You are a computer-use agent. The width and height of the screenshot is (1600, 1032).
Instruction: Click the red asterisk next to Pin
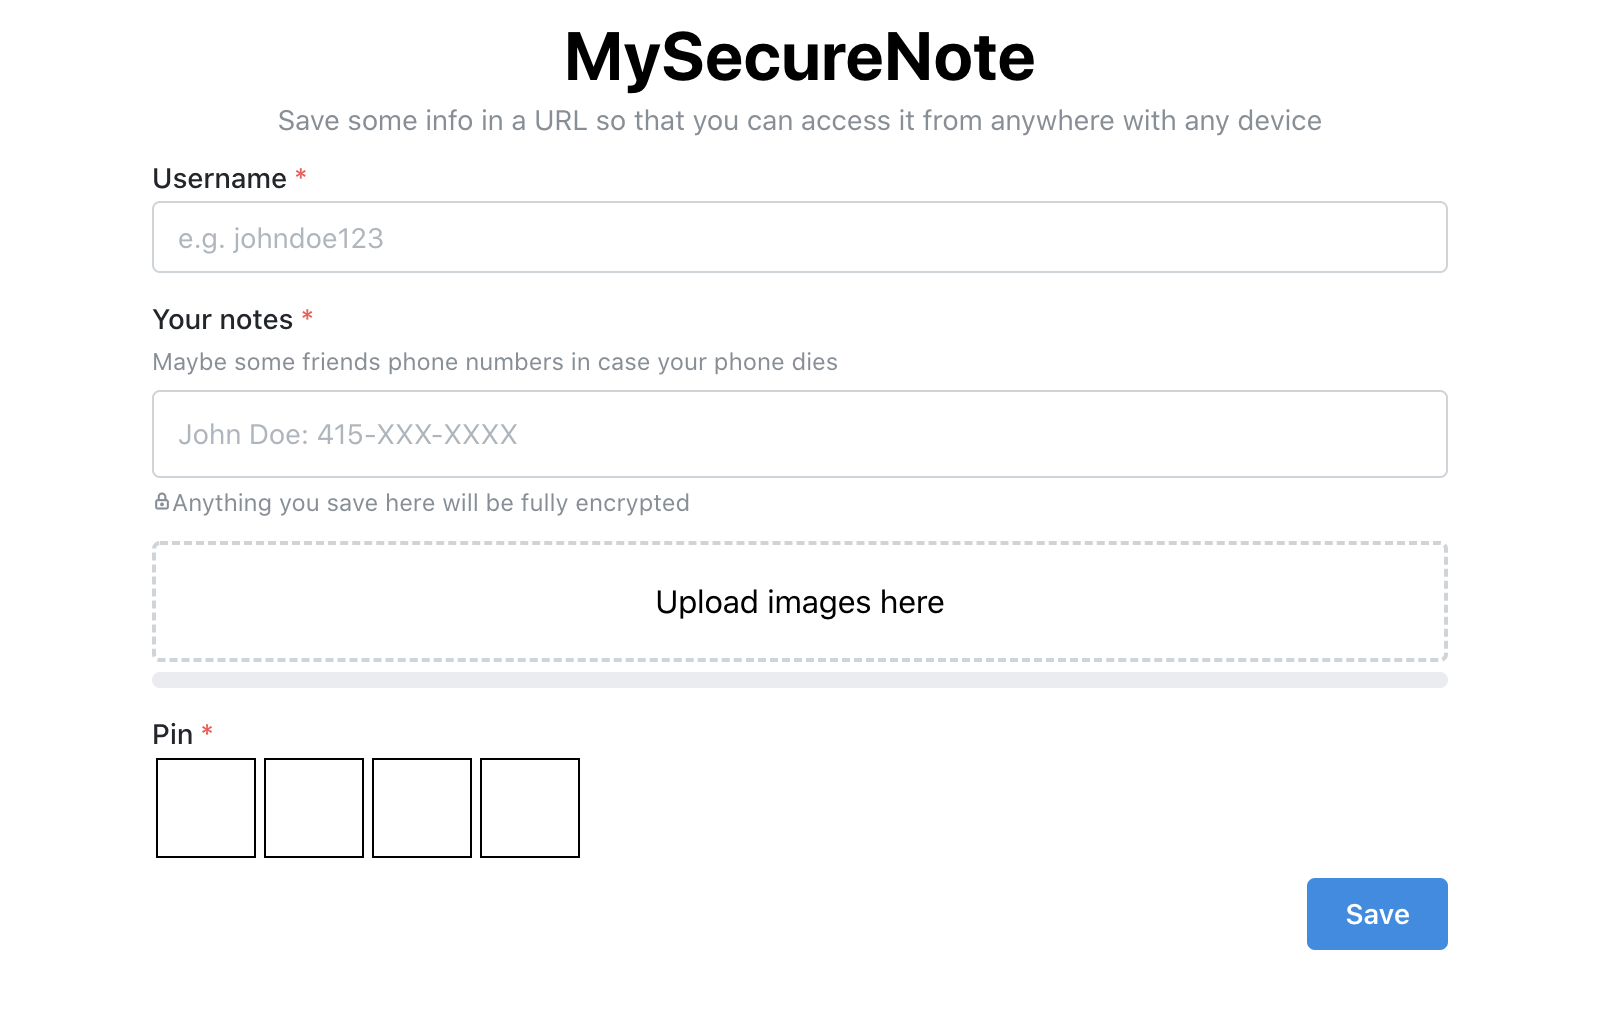pos(207,731)
